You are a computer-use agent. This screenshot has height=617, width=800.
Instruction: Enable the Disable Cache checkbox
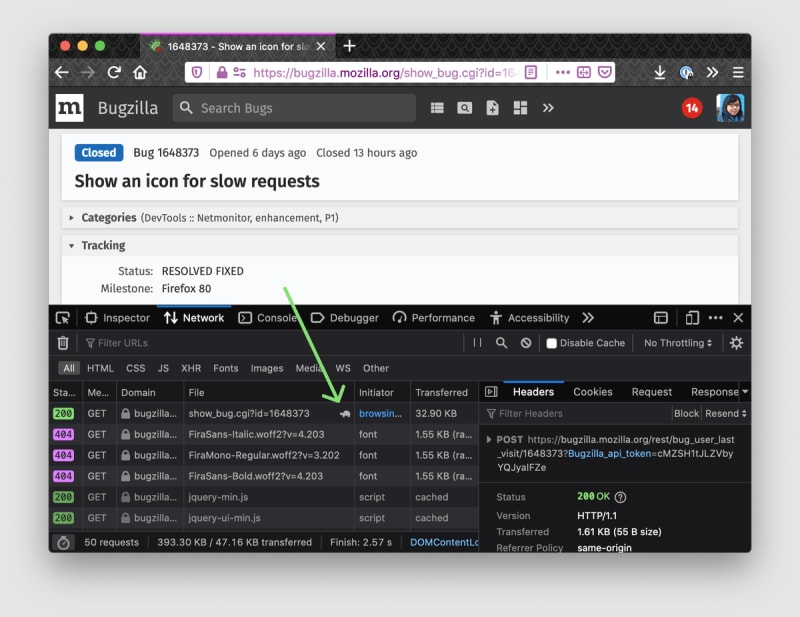[x=552, y=343]
